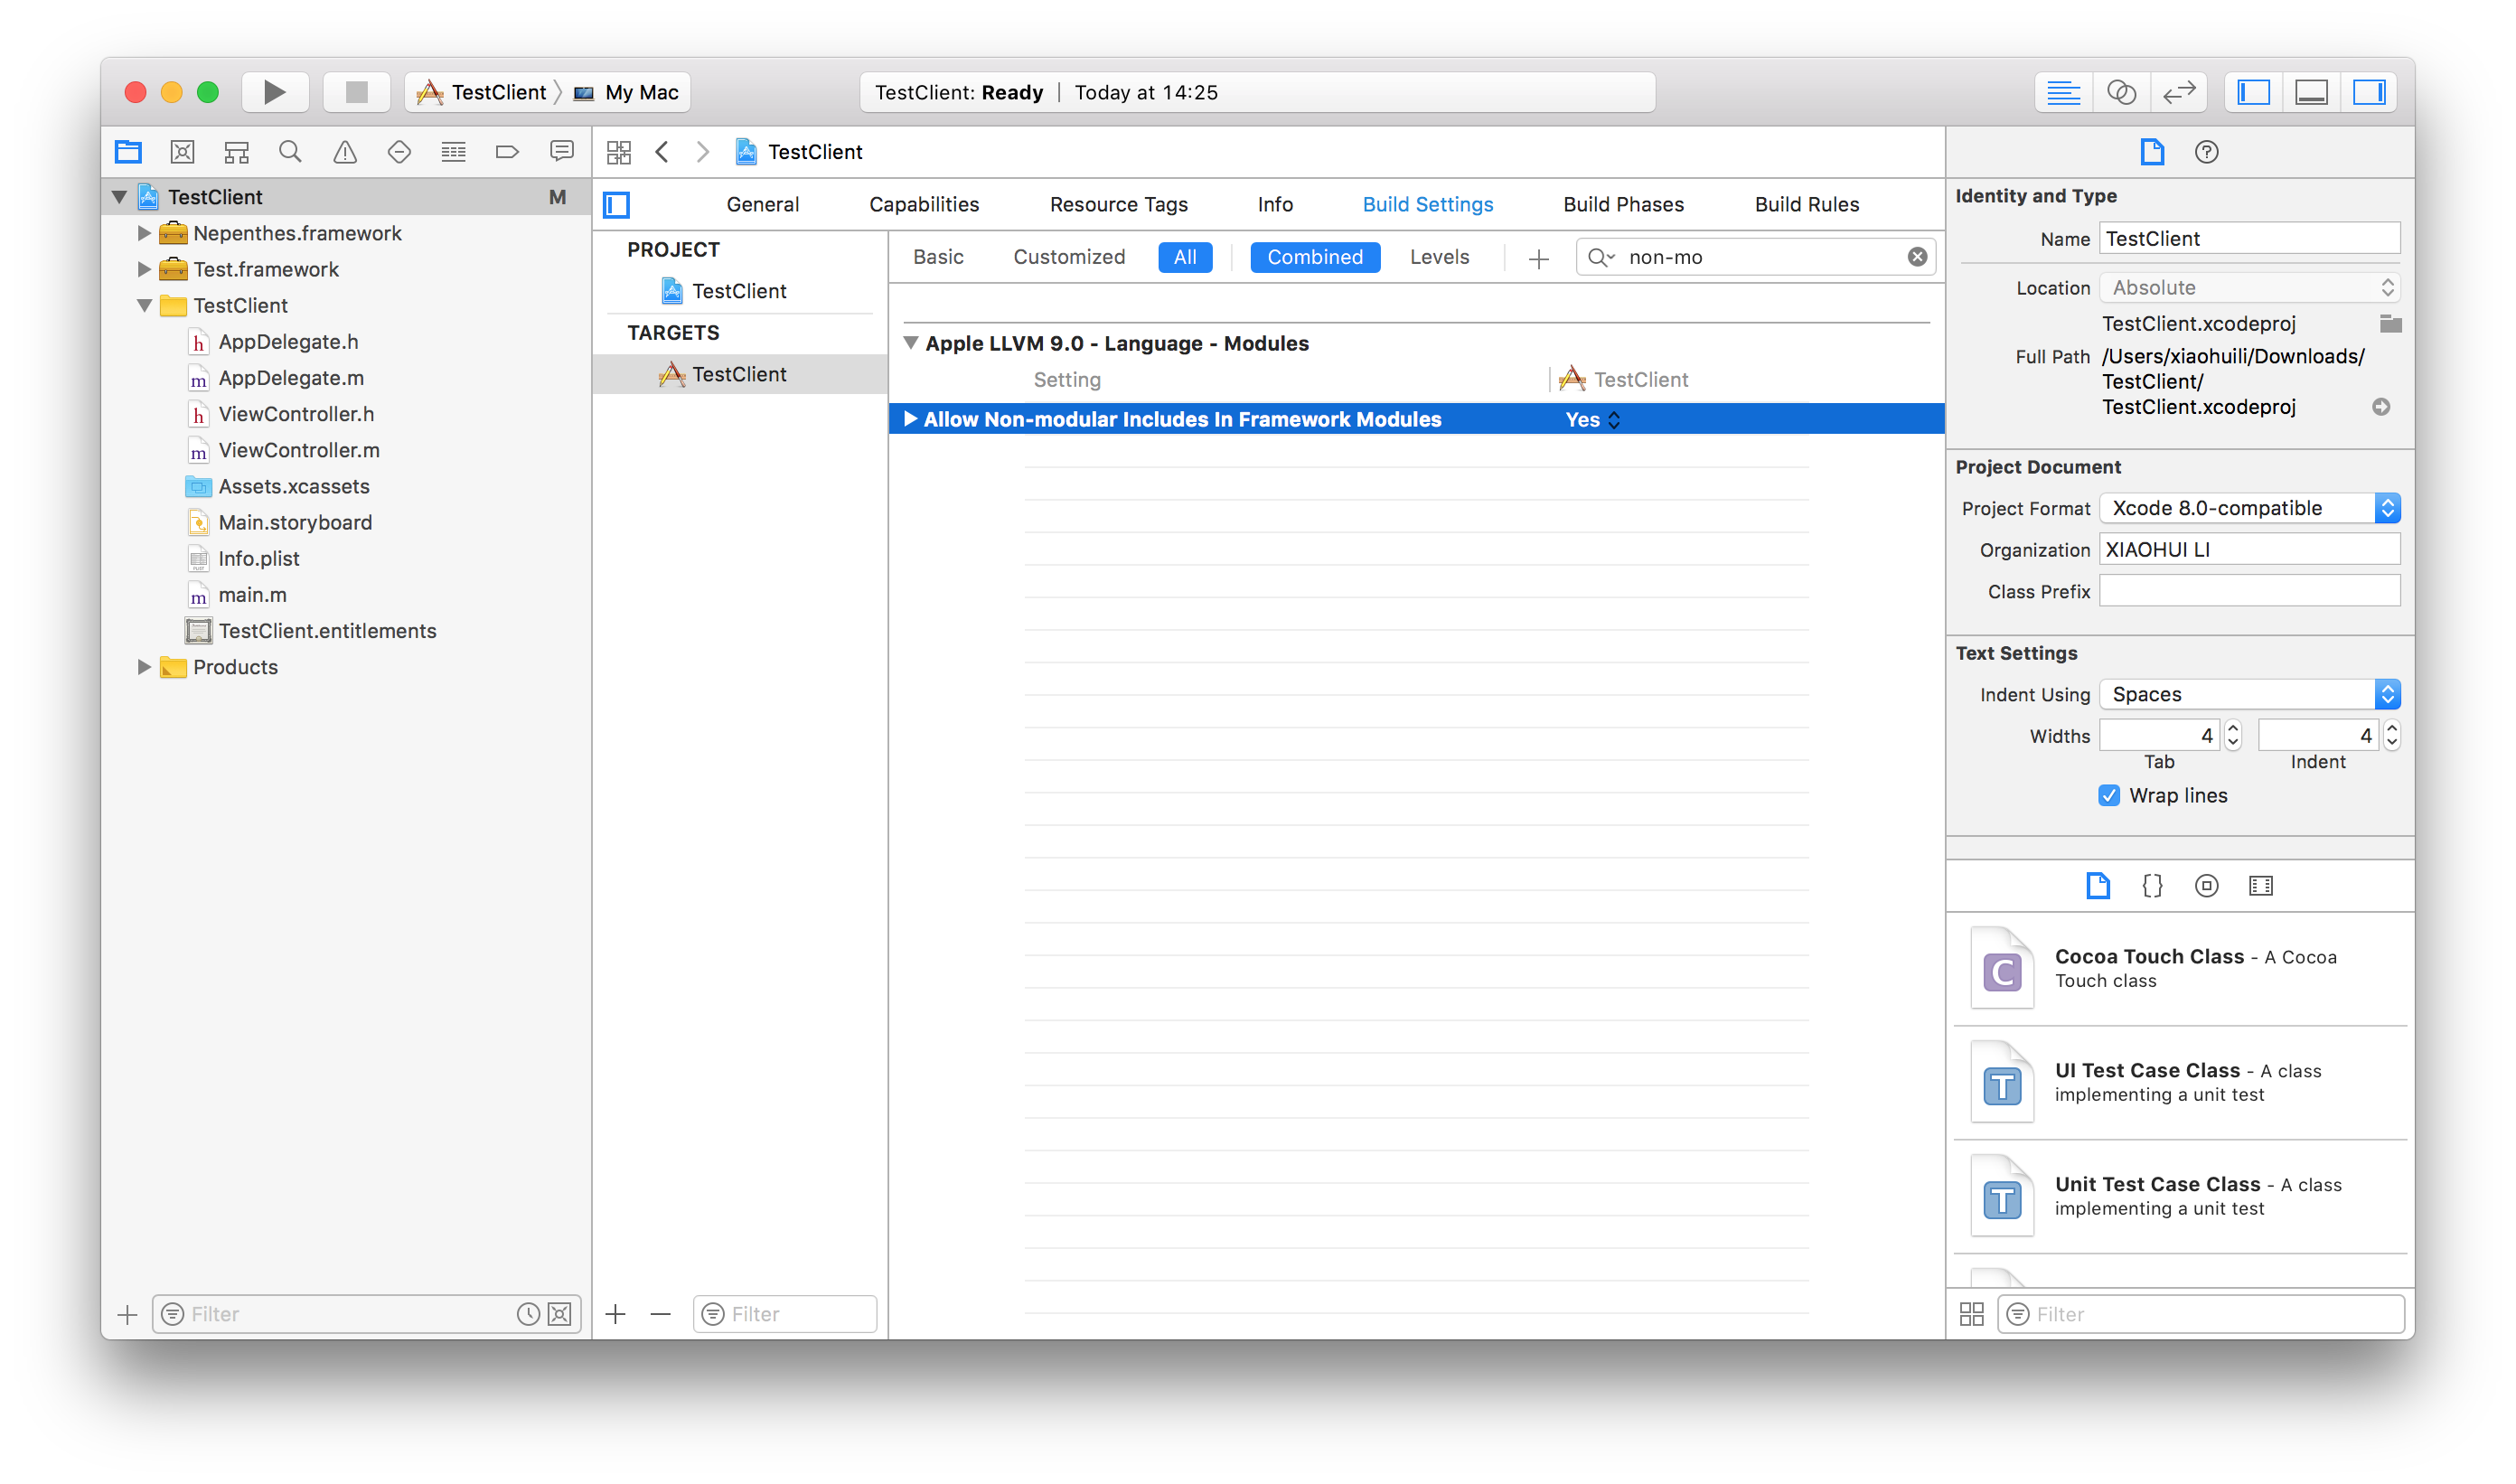Go forward in editor history
The width and height of the screenshot is (2516, 1484).
(703, 152)
